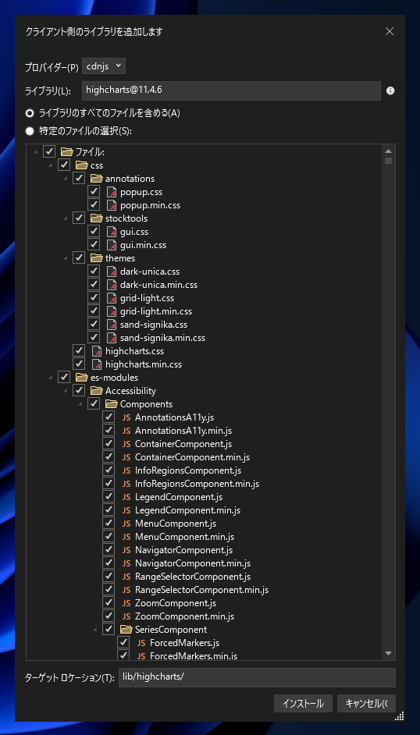Screen dimensions: 420x735
Task: Click the highcharts.min.css file icon
Action: pos(97,364)
